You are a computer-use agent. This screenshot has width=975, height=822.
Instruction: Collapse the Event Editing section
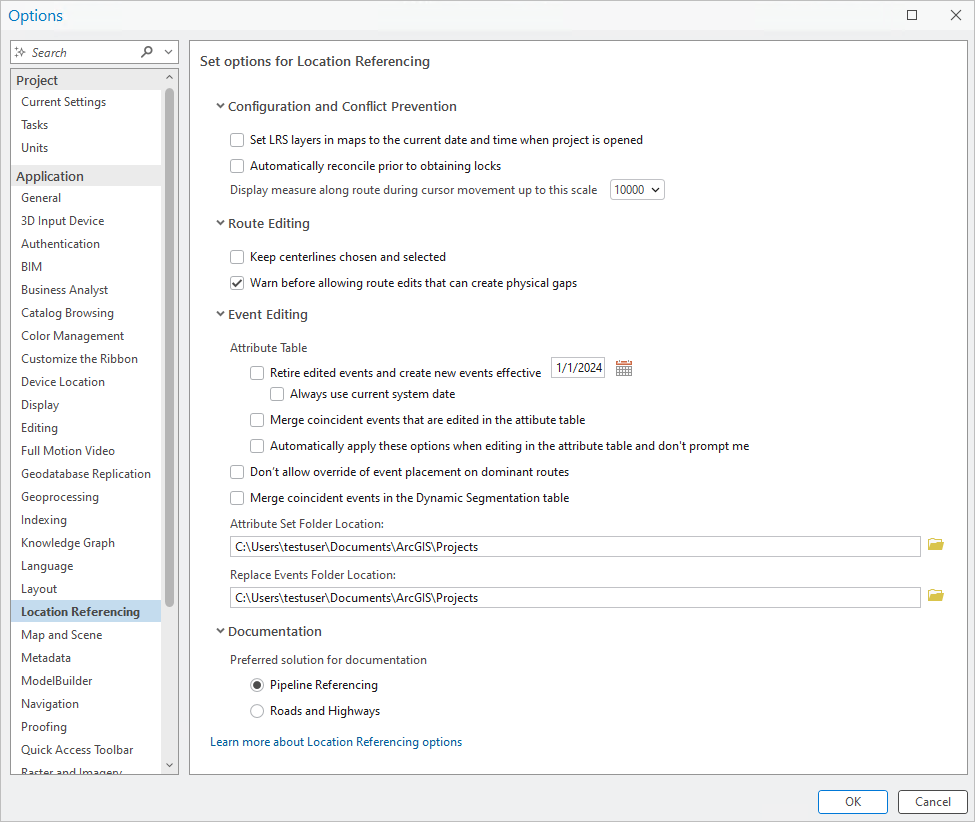click(220, 315)
